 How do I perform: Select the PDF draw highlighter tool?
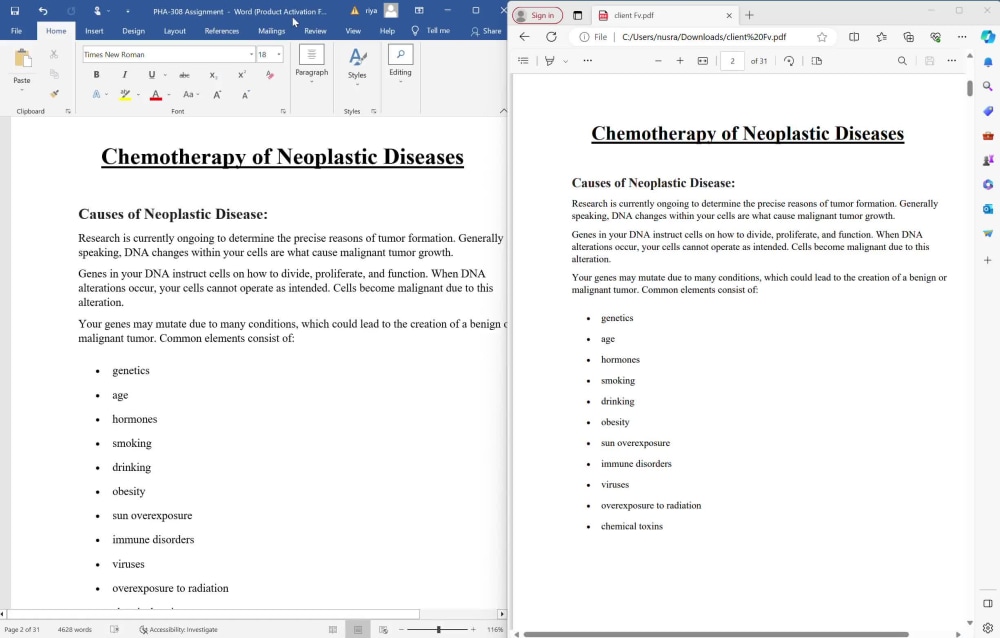click(549, 61)
